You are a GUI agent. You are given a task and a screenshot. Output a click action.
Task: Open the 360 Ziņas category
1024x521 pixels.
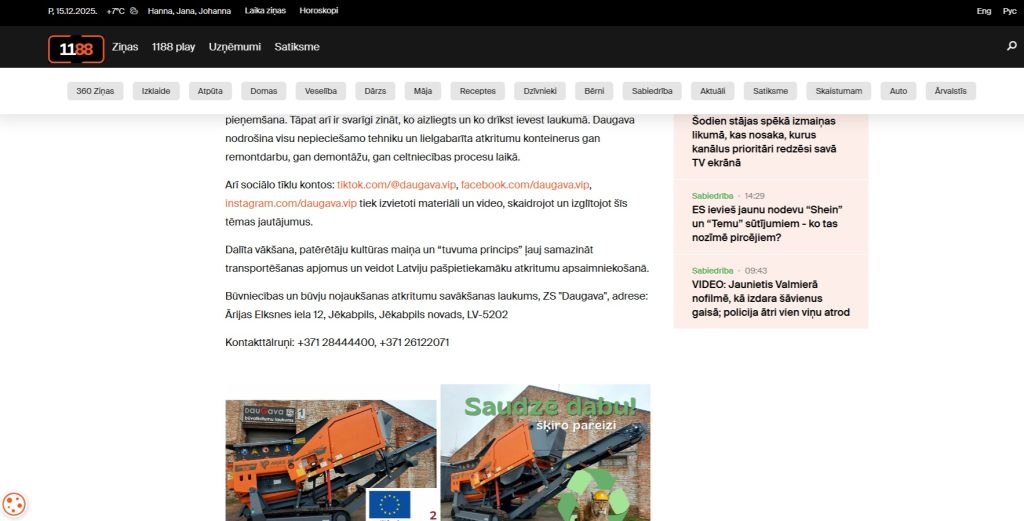coord(95,91)
